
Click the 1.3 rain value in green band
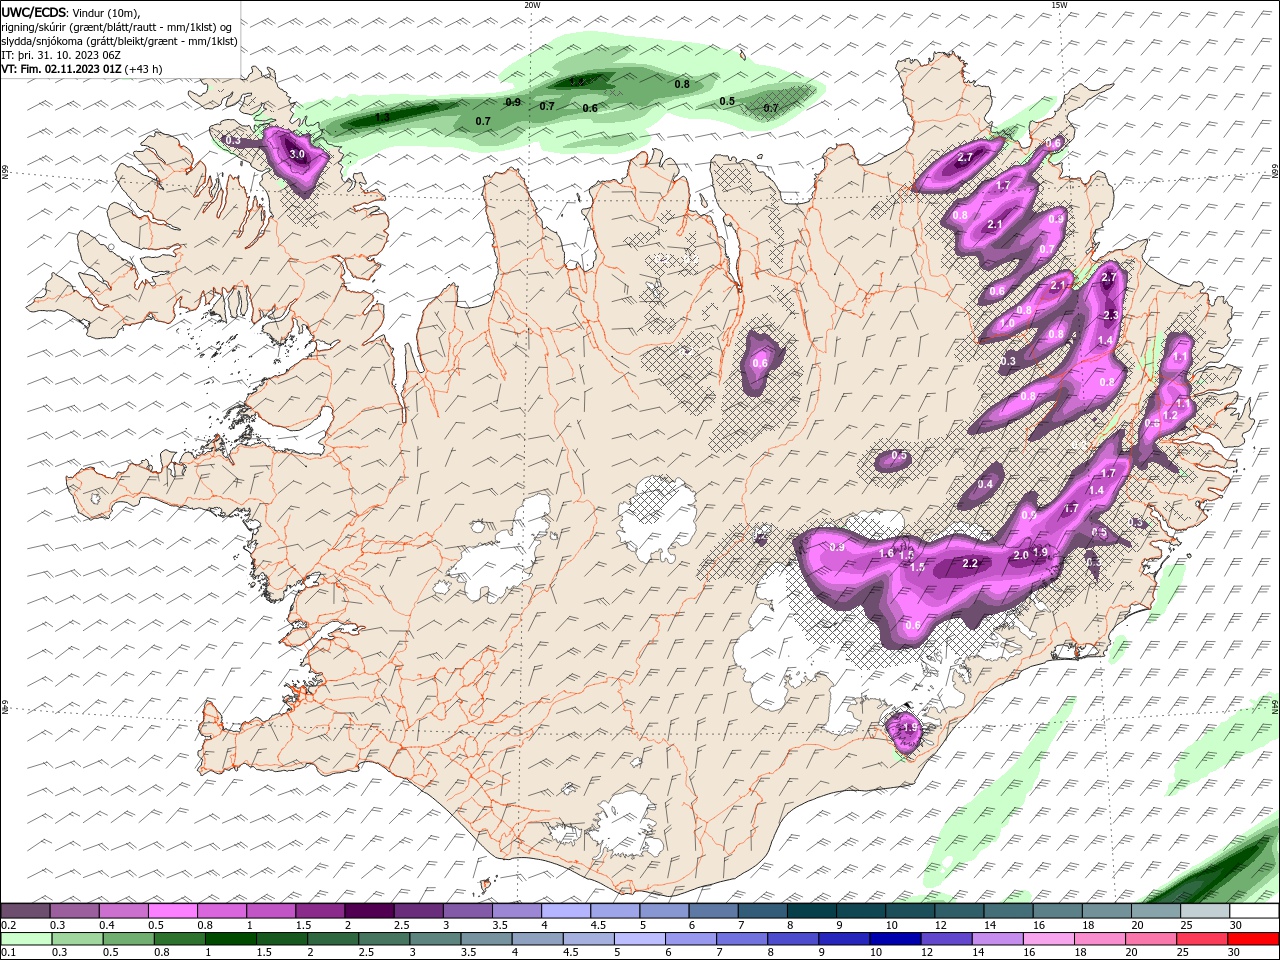point(382,118)
